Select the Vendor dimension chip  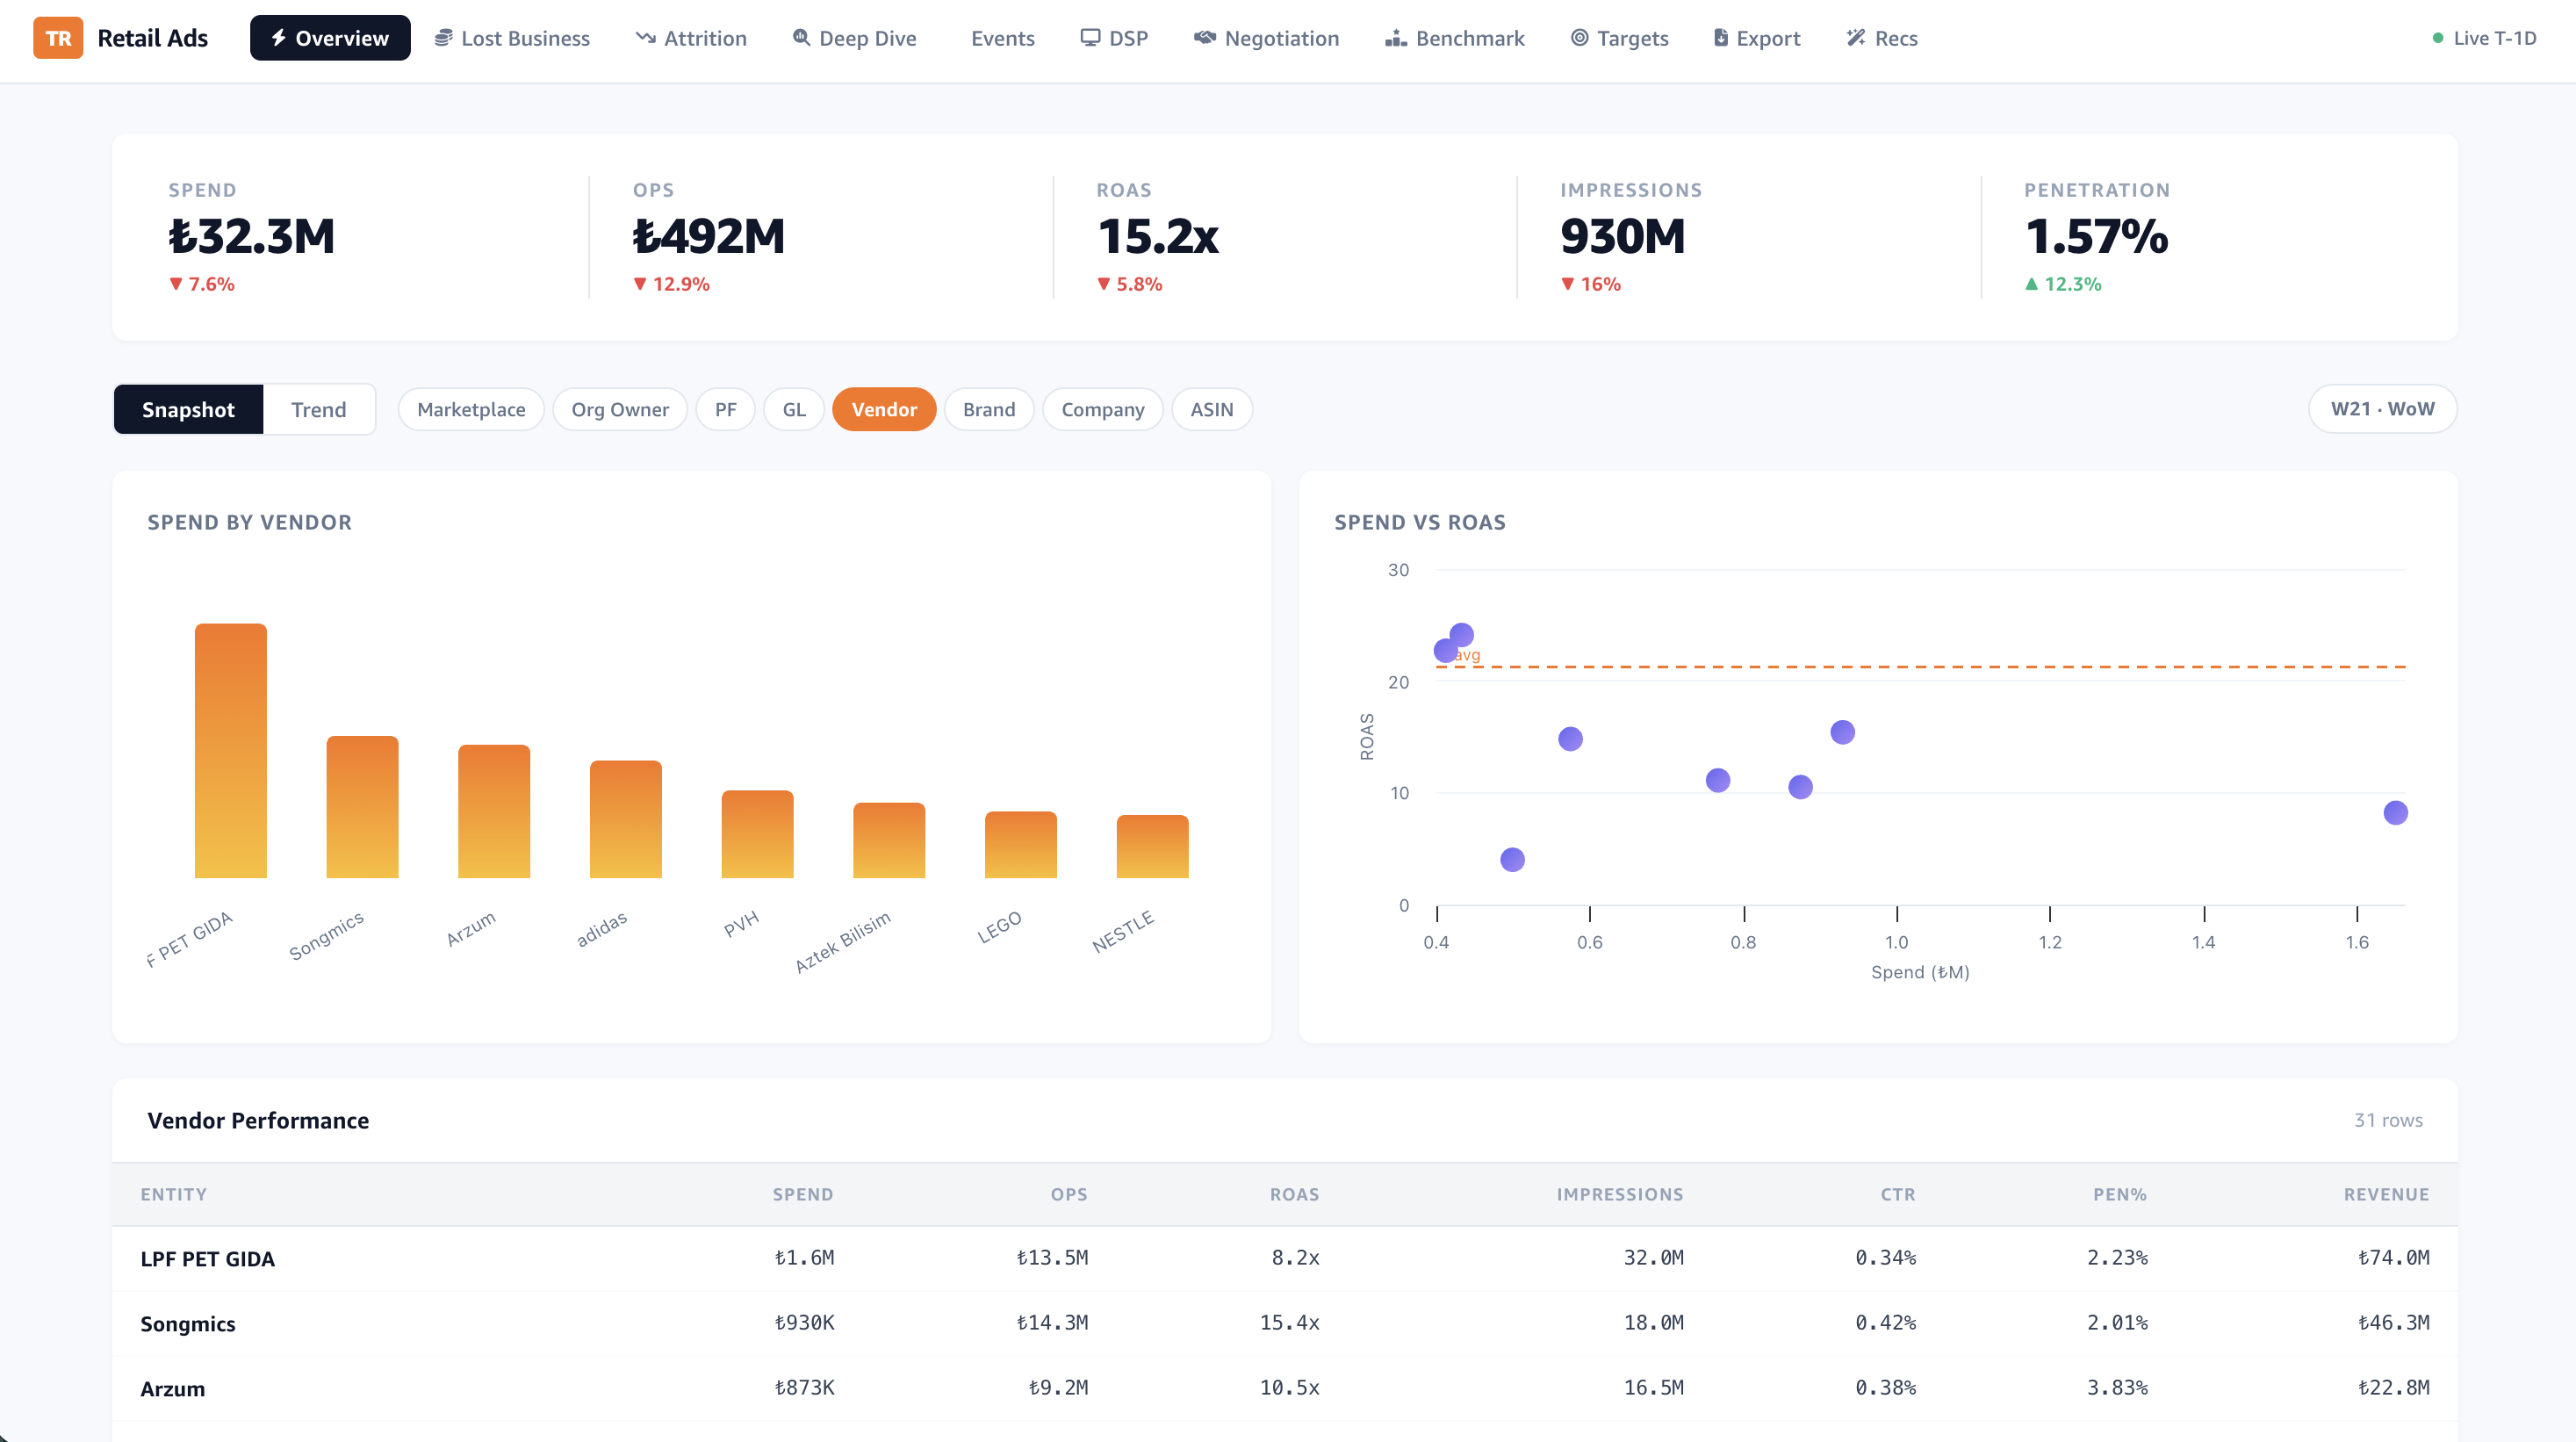point(884,409)
